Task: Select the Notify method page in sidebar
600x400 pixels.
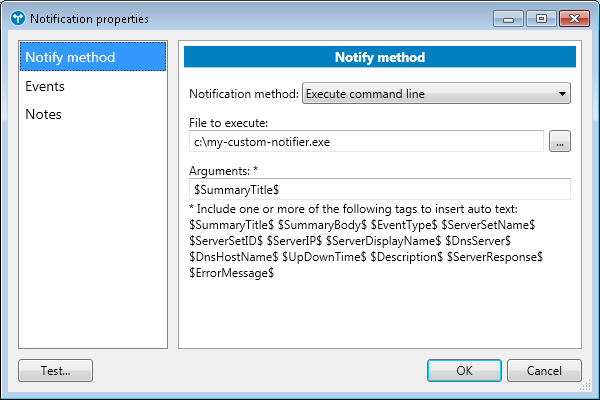Action: tap(93, 57)
